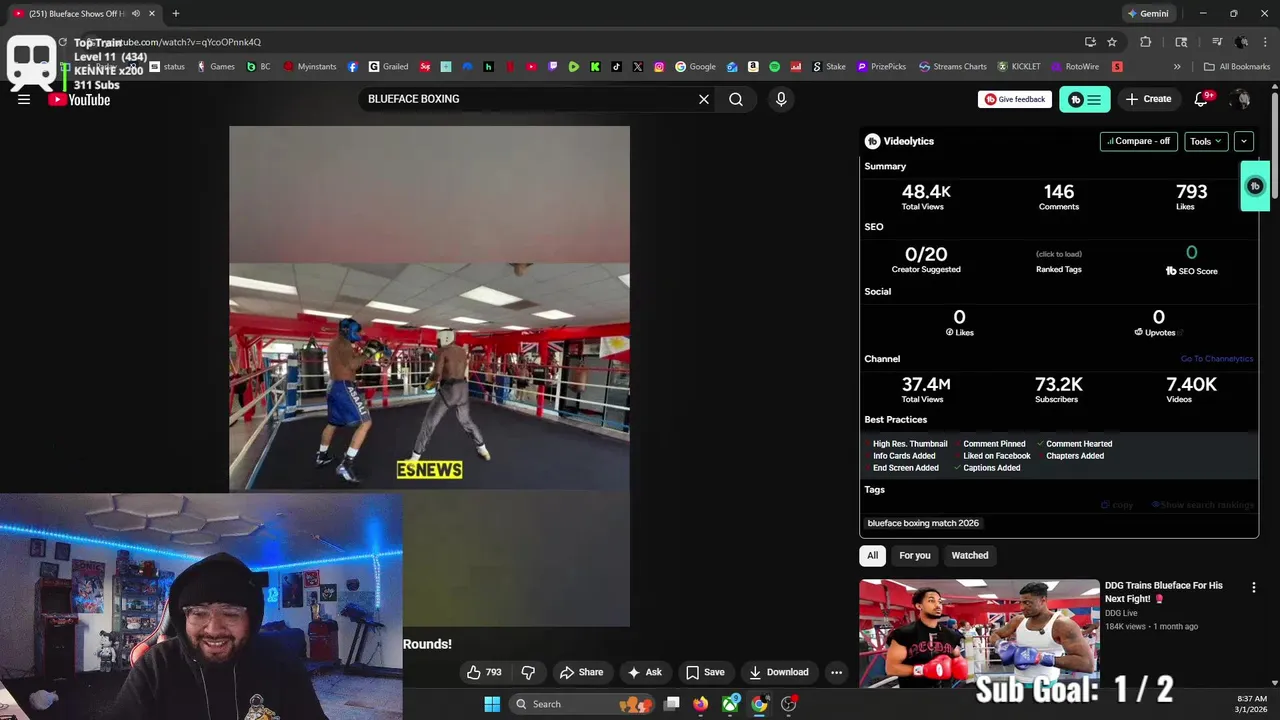Copy the video tags
Viewport: 1280px width, 720px height.
tap(1117, 505)
